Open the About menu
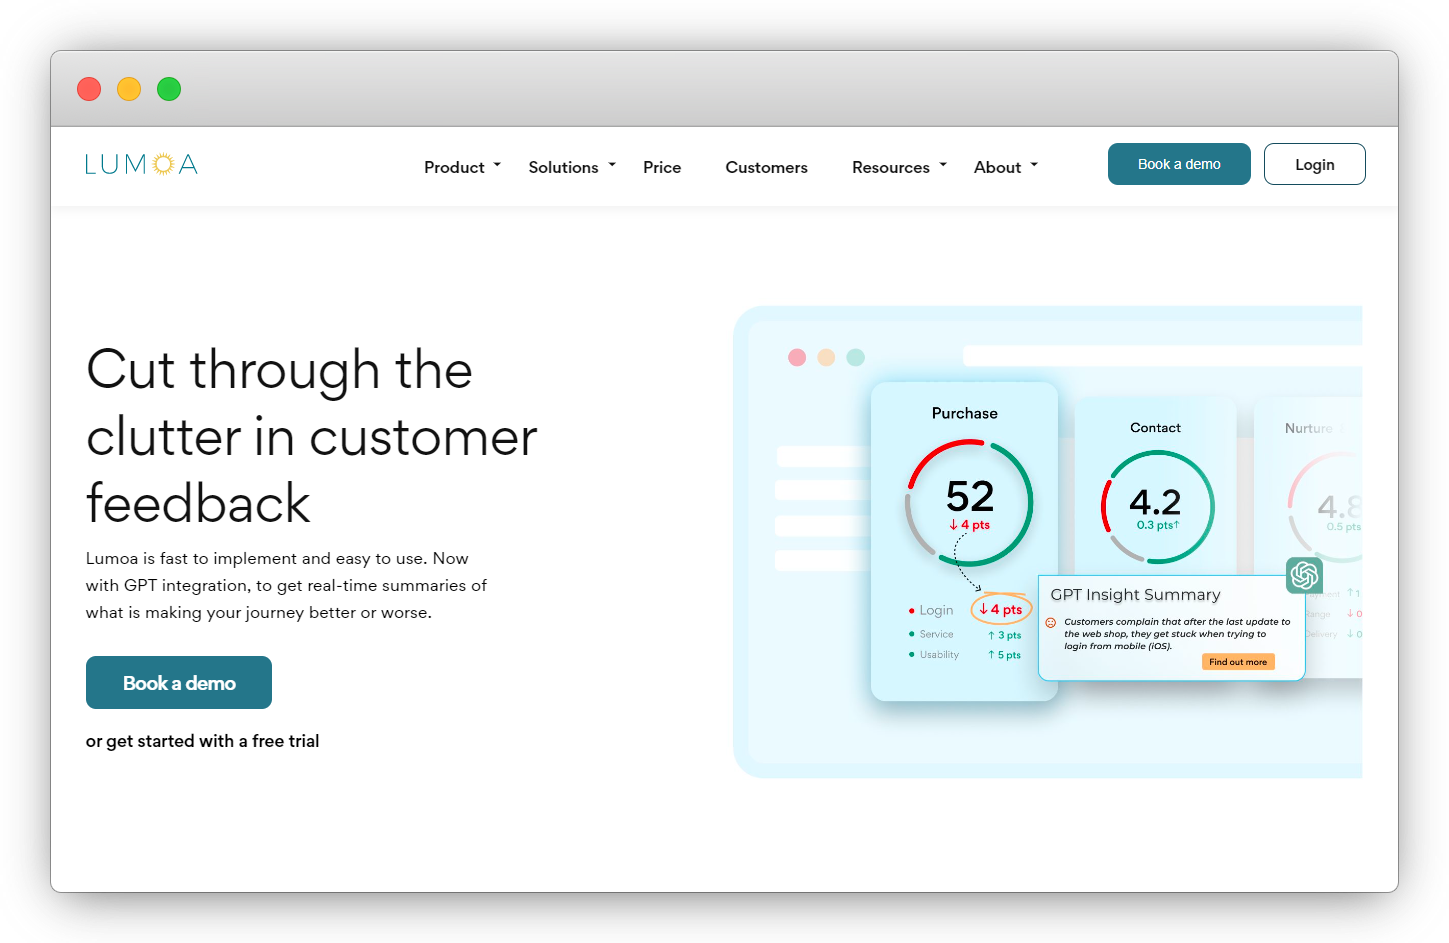This screenshot has height=943, width=1449. click(997, 167)
